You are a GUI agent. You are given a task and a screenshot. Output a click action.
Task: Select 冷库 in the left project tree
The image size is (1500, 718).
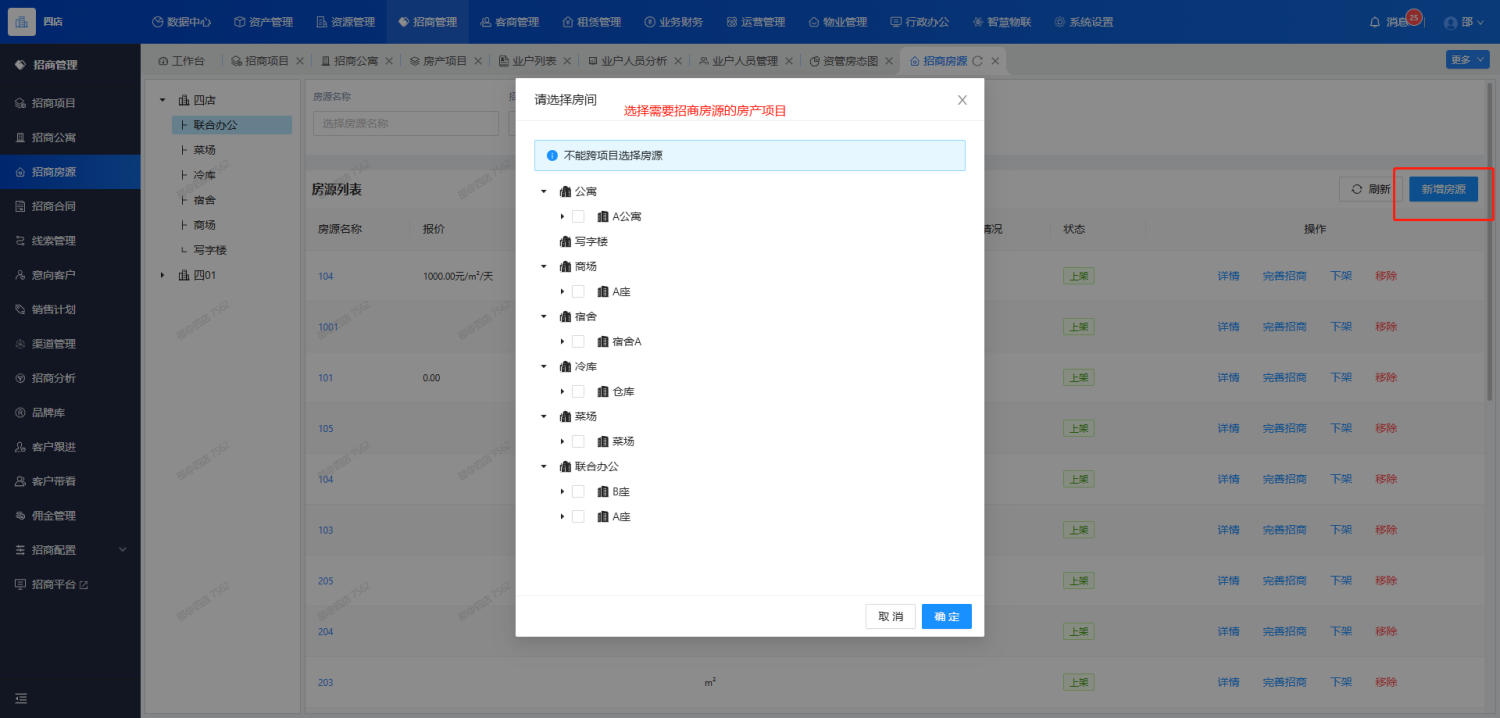[x=204, y=175]
